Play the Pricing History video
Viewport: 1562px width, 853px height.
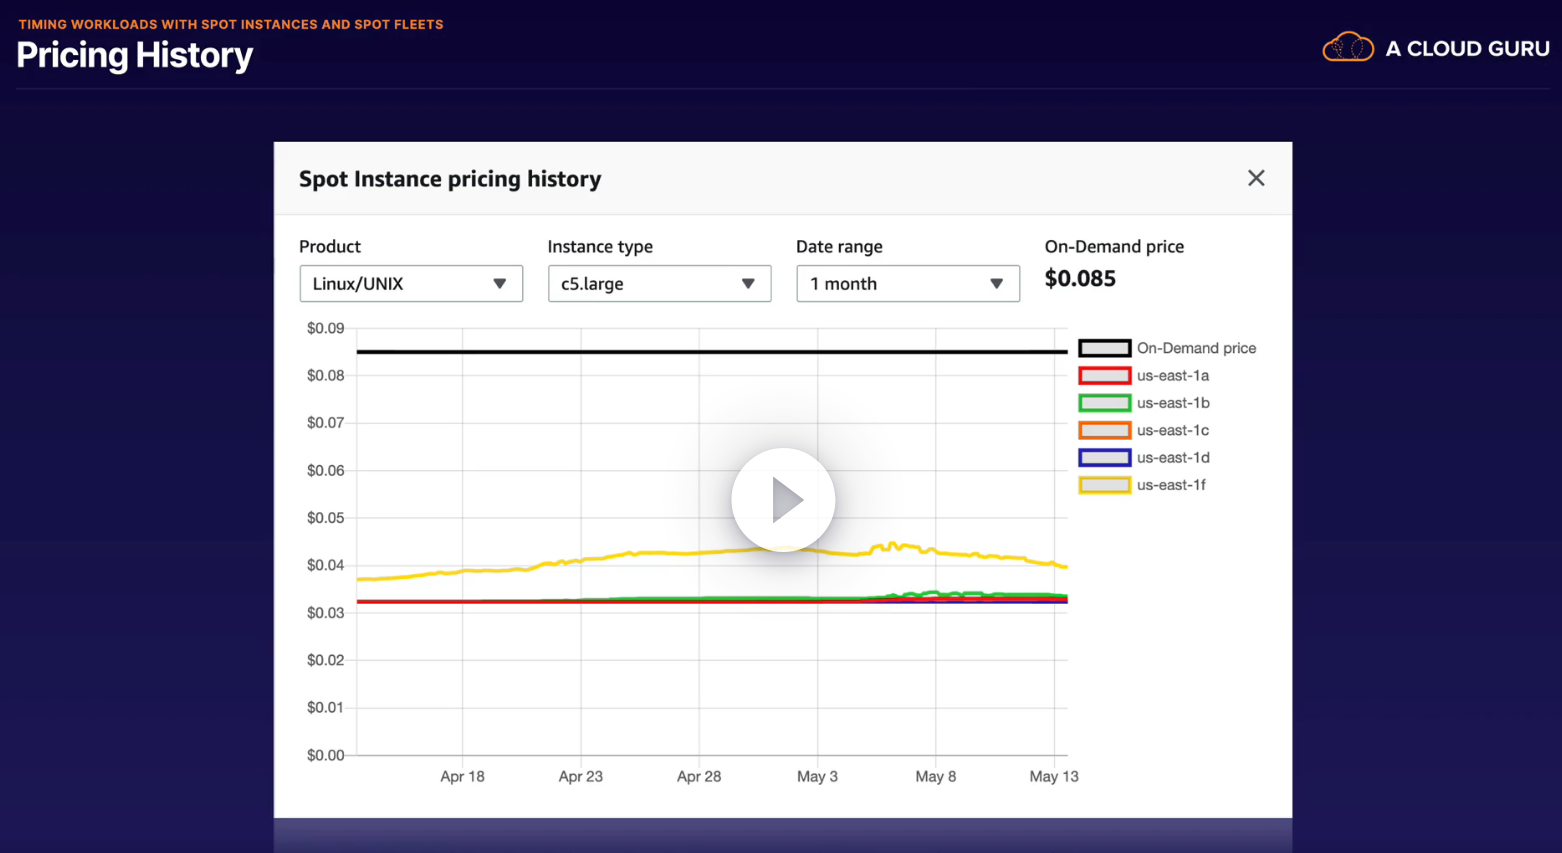[783, 499]
